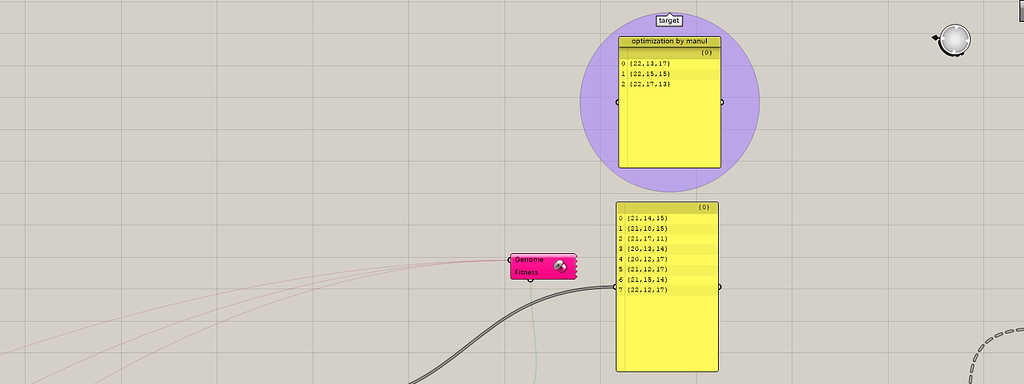The image size is (1024, 384).
Task: Select the Genome label on Galapagos component
Action: [x=529, y=259]
